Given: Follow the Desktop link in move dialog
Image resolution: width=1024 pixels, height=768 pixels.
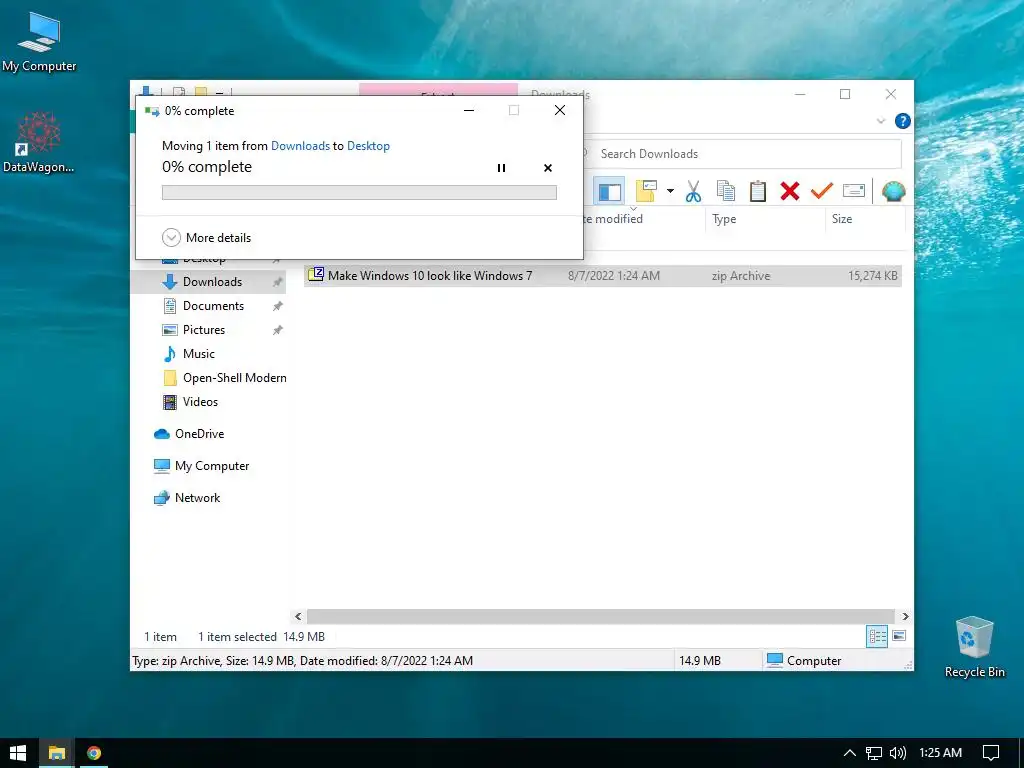Looking at the screenshot, I should [x=368, y=146].
